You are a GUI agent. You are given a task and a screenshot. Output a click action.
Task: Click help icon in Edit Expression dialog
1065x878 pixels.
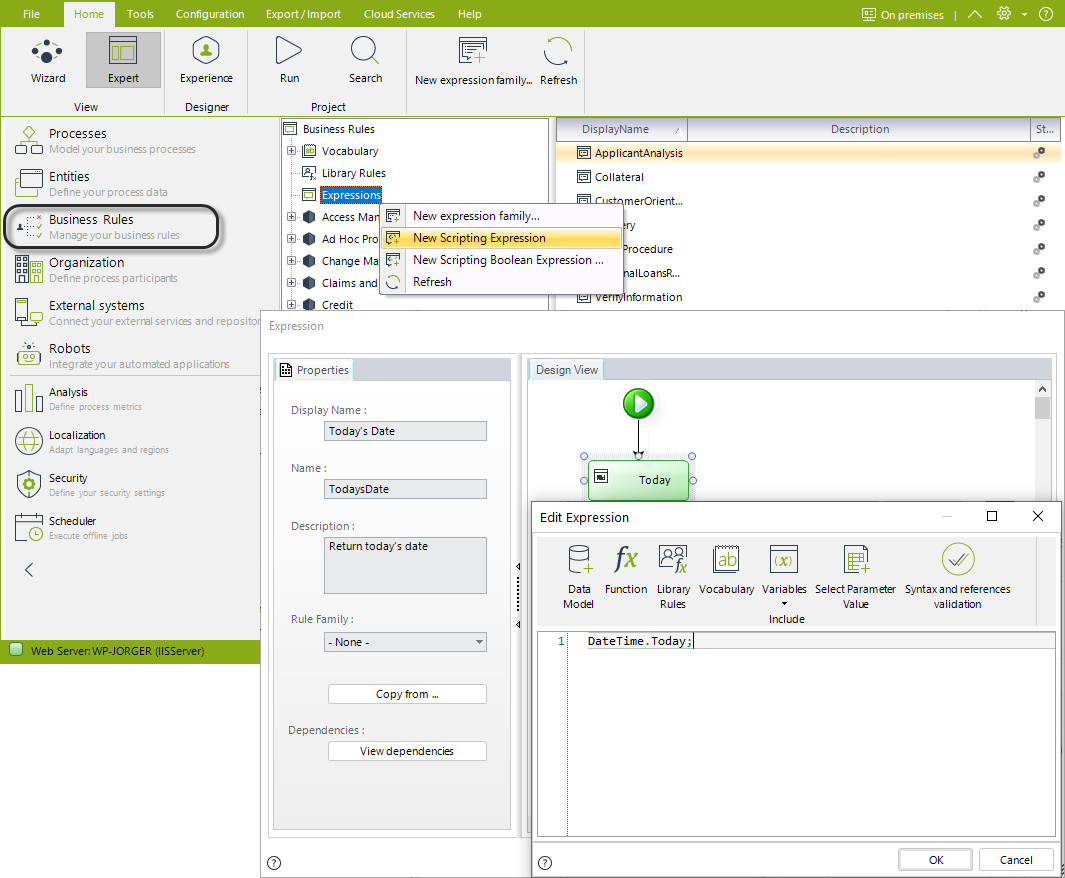pyautogui.click(x=545, y=862)
